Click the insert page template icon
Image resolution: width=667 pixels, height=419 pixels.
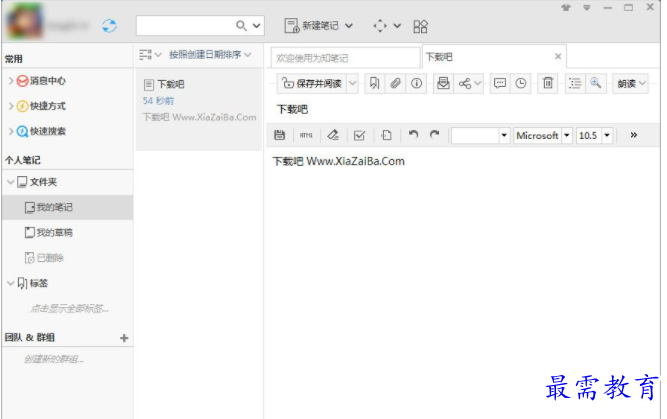[386, 135]
